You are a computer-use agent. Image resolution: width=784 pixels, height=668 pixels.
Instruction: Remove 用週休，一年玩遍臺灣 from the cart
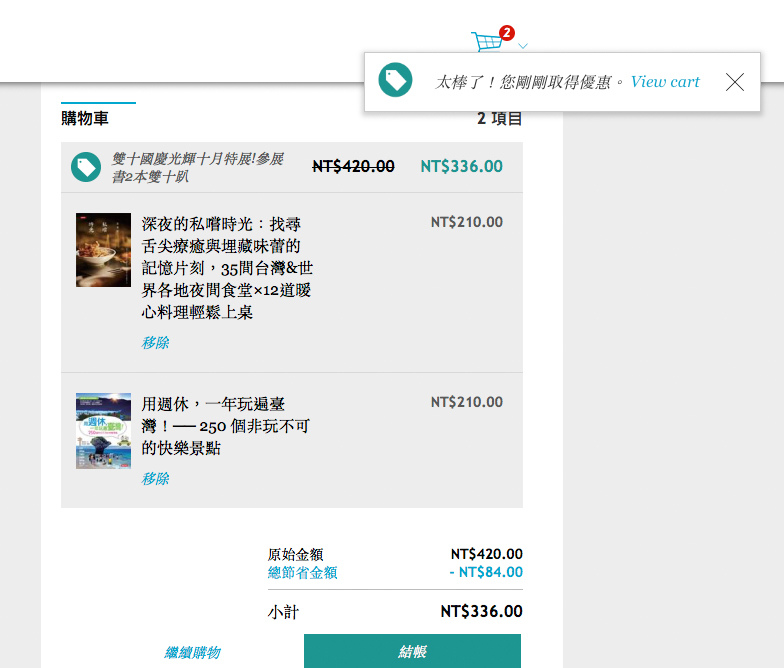(x=156, y=478)
